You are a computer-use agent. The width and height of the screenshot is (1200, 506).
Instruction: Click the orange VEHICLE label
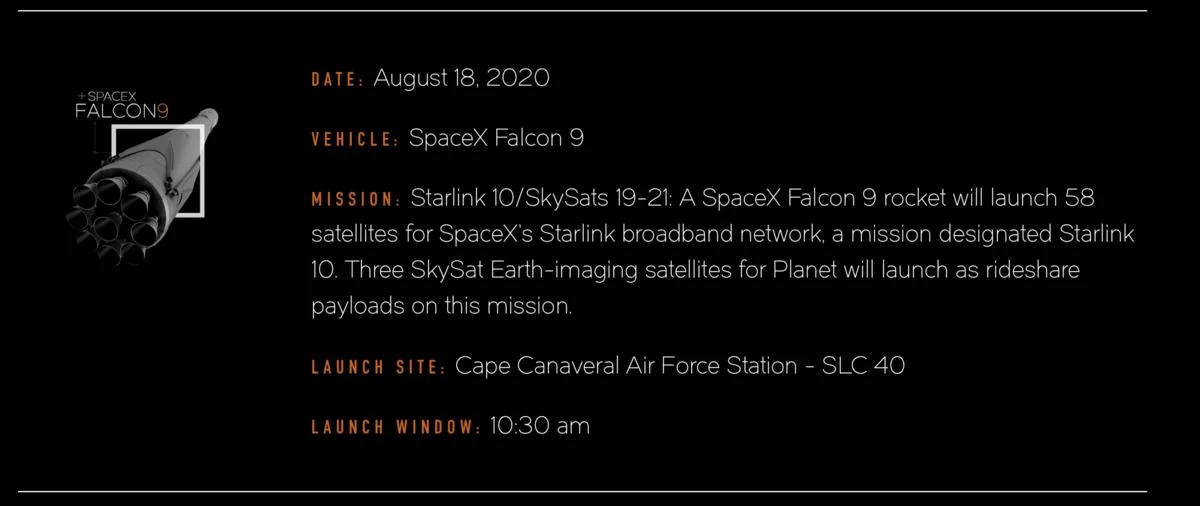354,140
